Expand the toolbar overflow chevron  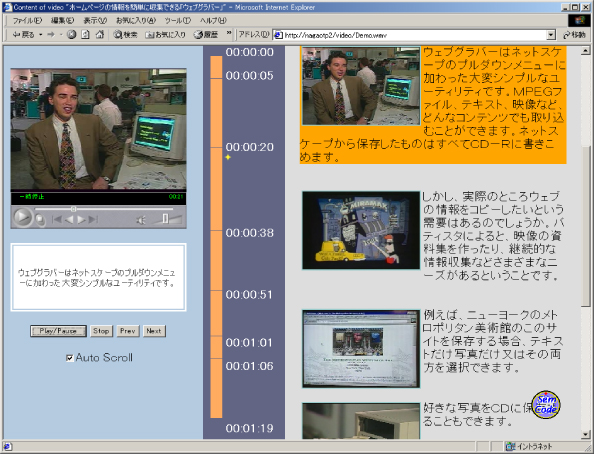point(229,33)
